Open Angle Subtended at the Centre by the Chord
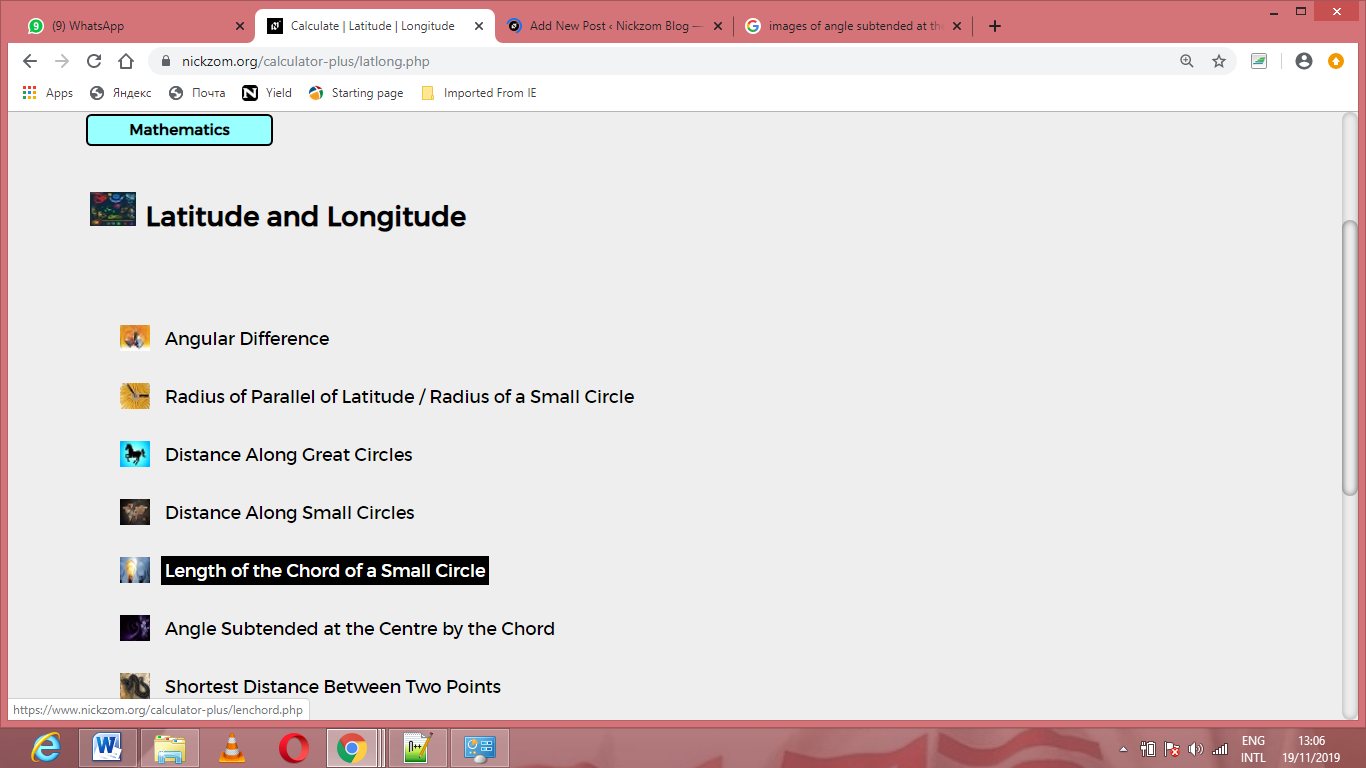The image size is (1366, 768). 360,628
